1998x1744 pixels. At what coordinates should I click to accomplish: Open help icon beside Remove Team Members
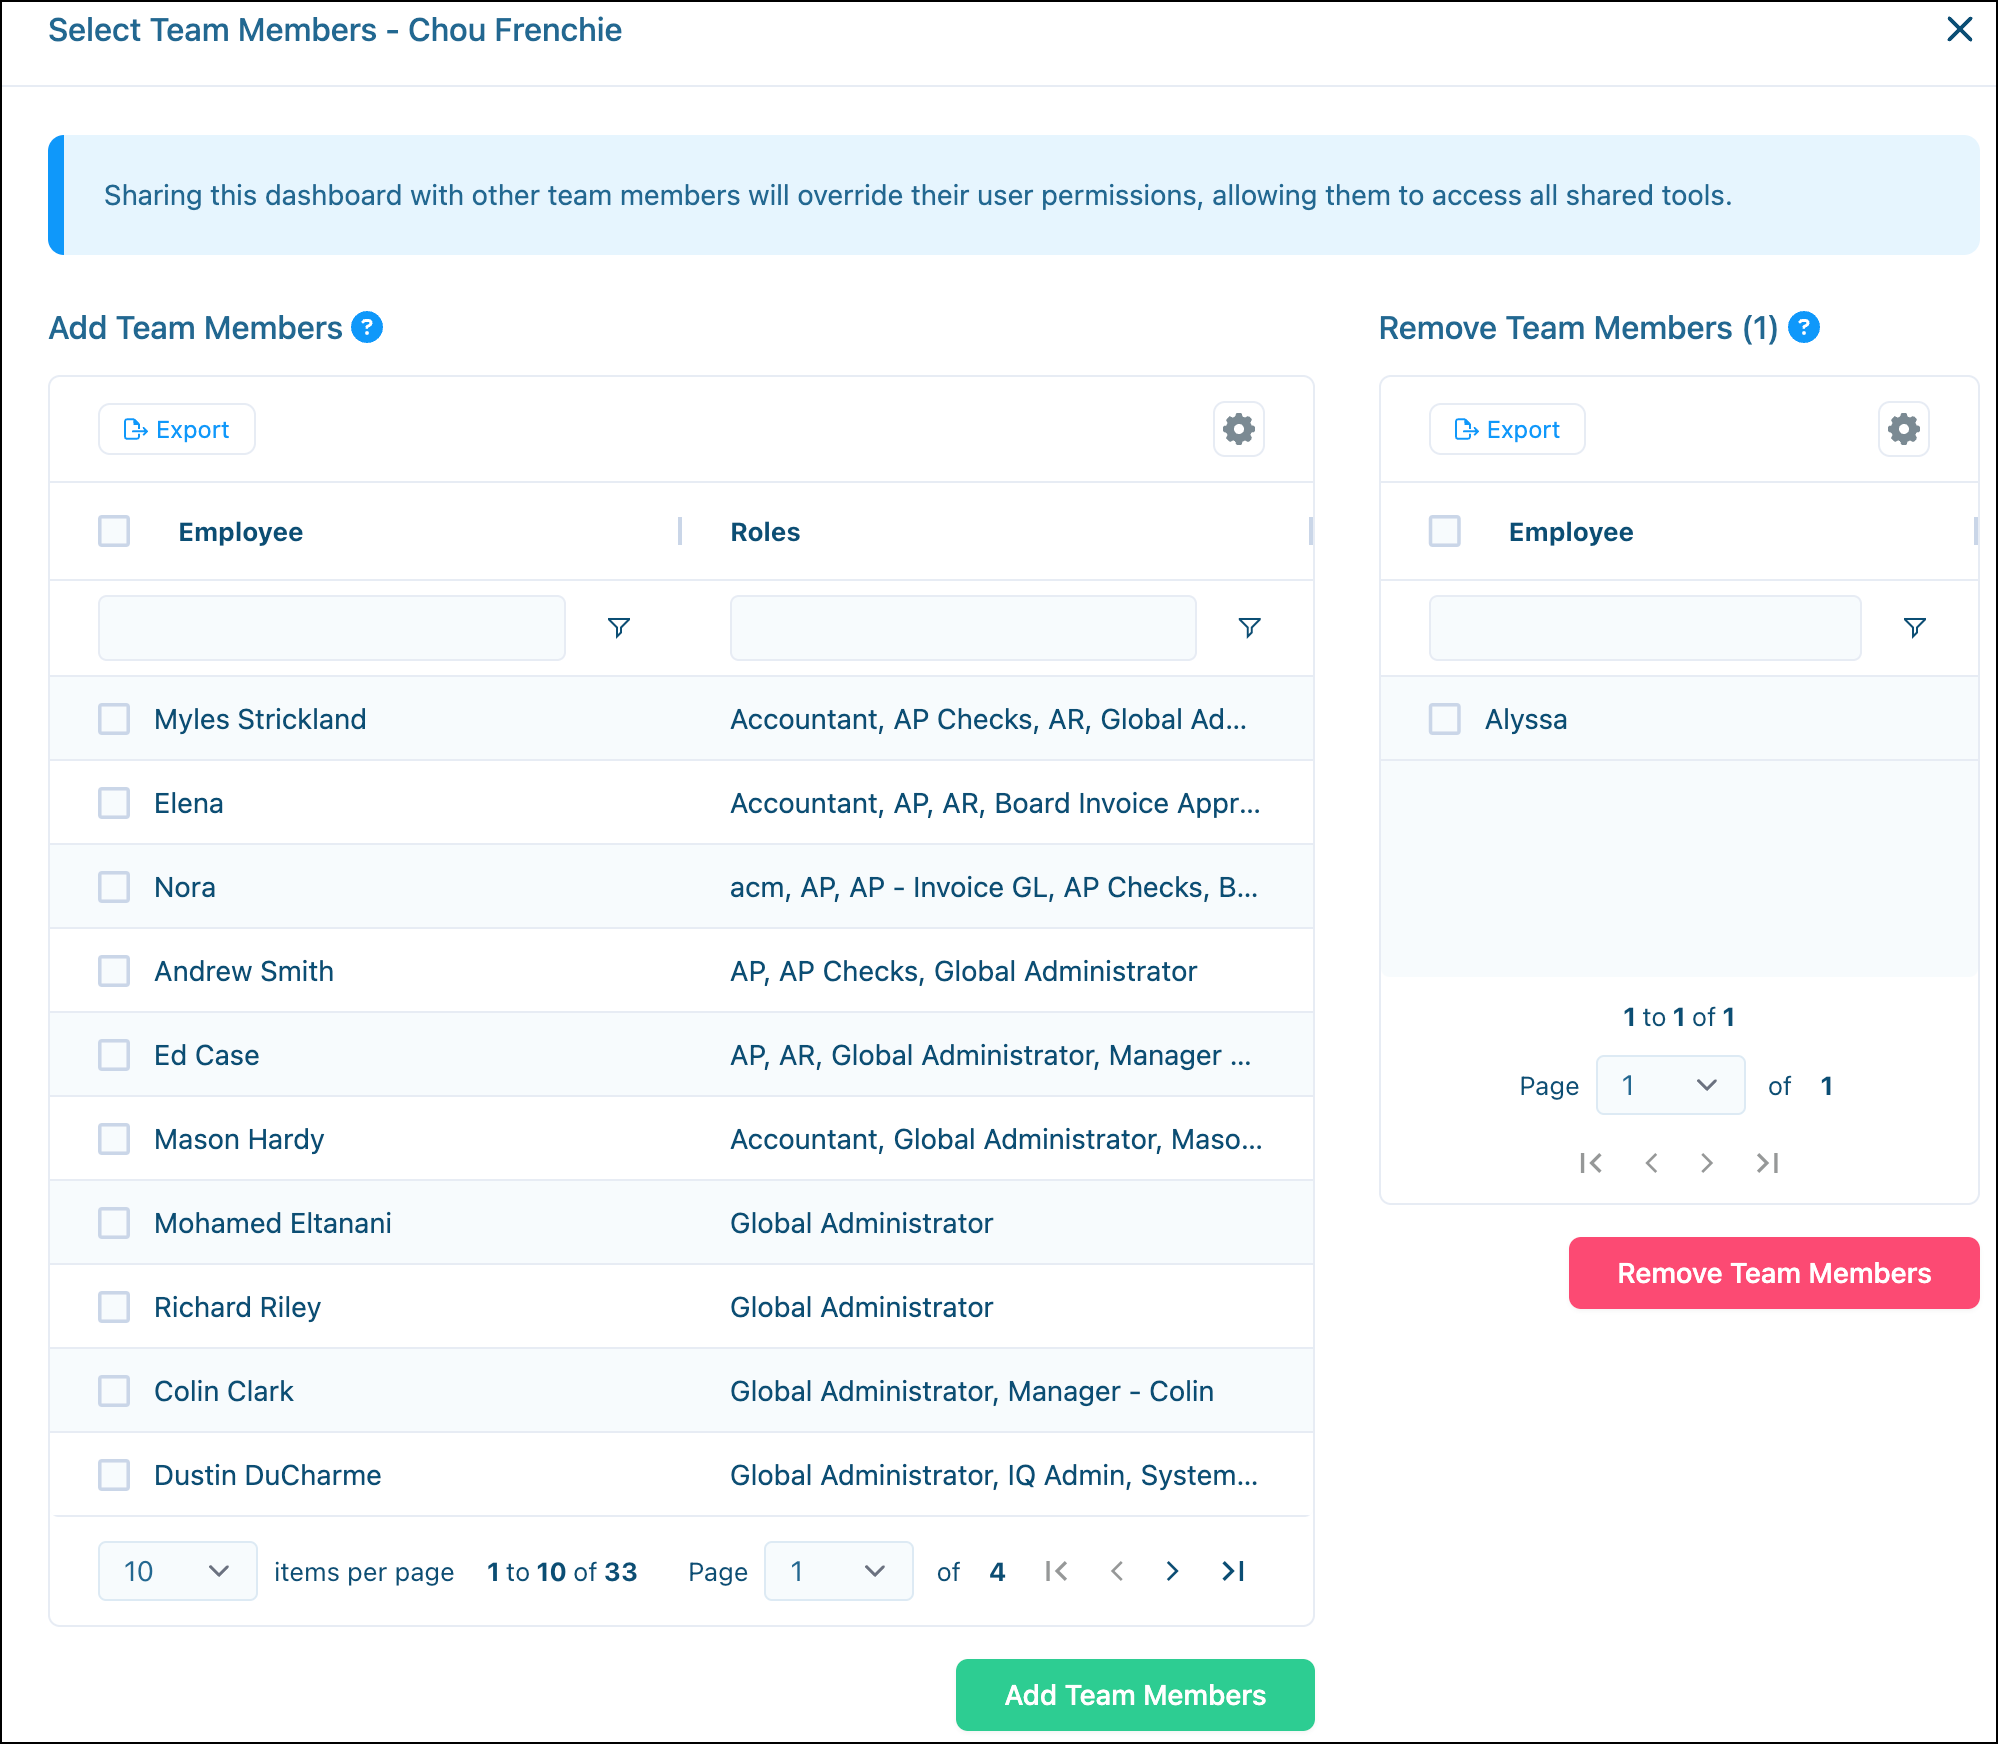click(x=1803, y=327)
